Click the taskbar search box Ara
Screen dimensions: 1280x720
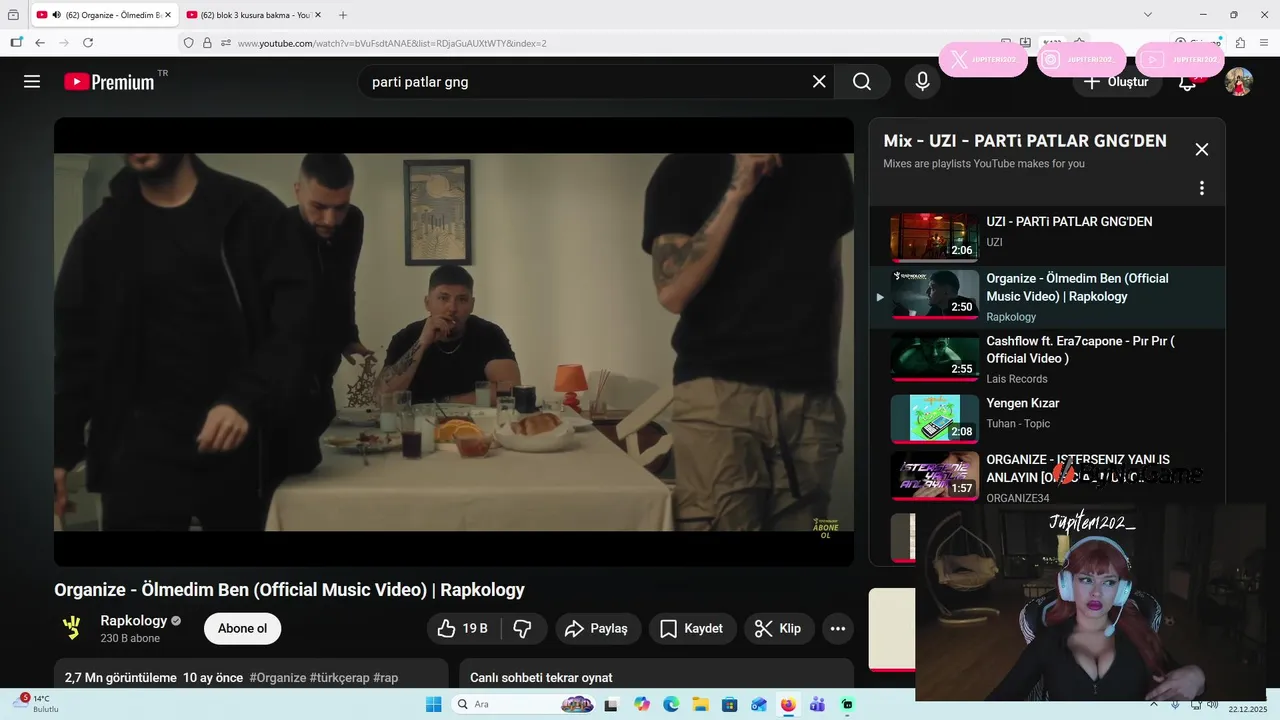tap(524, 704)
